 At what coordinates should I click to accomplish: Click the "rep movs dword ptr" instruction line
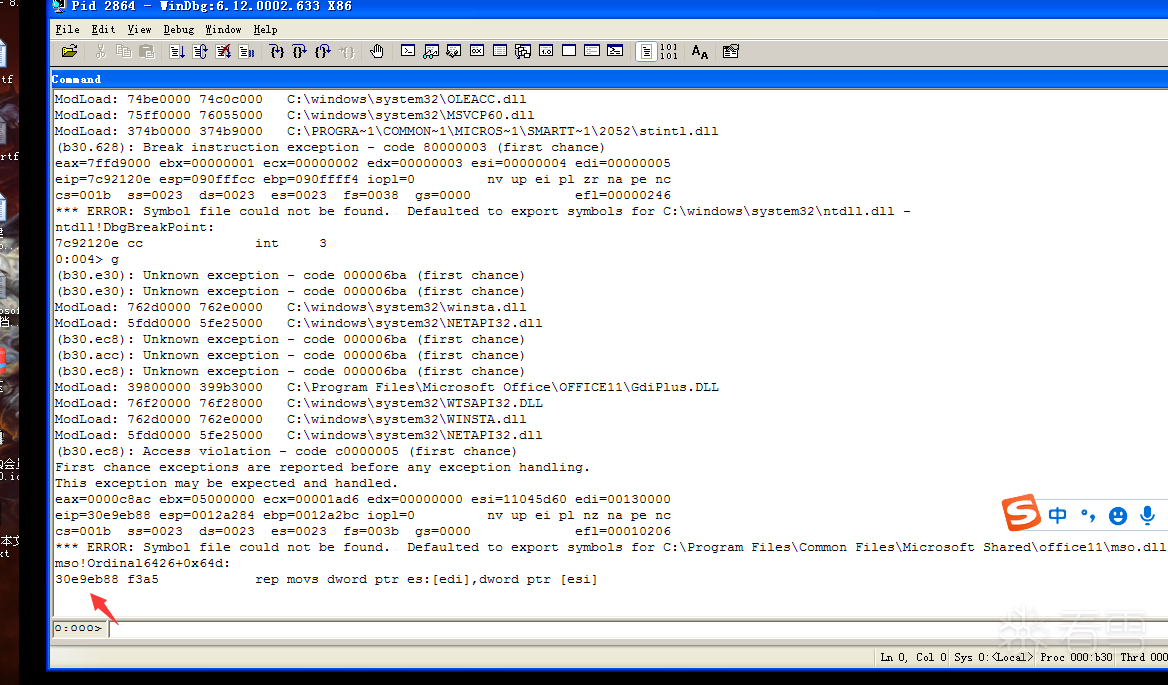pyautogui.click(x=326, y=579)
